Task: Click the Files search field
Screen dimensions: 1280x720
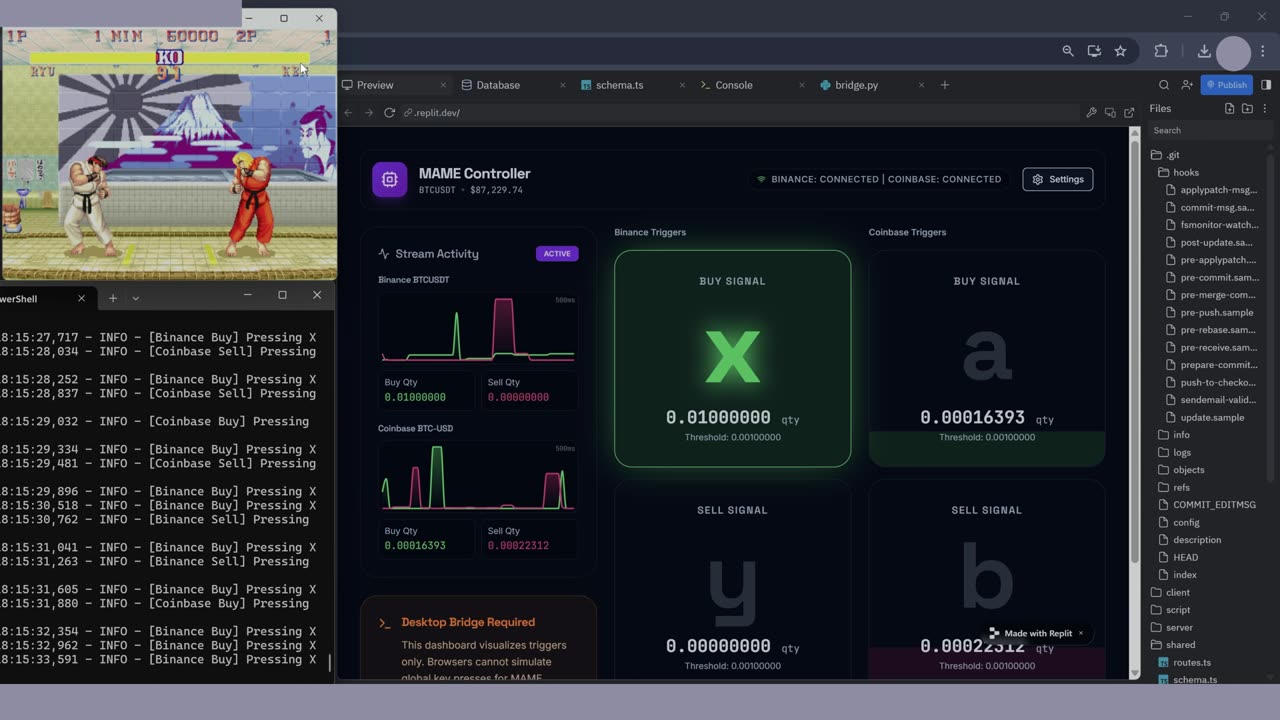Action: pyautogui.click(x=1208, y=130)
